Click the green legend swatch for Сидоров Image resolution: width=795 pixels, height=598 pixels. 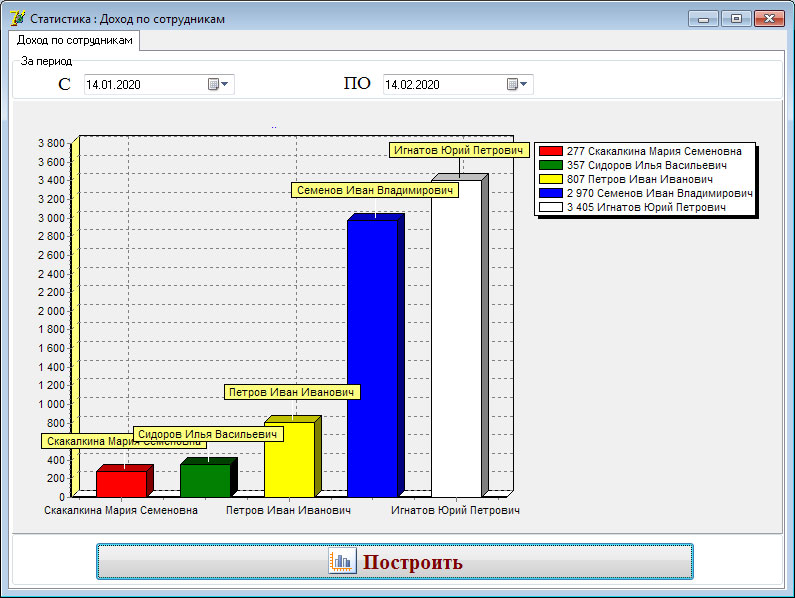click(551, 165)
